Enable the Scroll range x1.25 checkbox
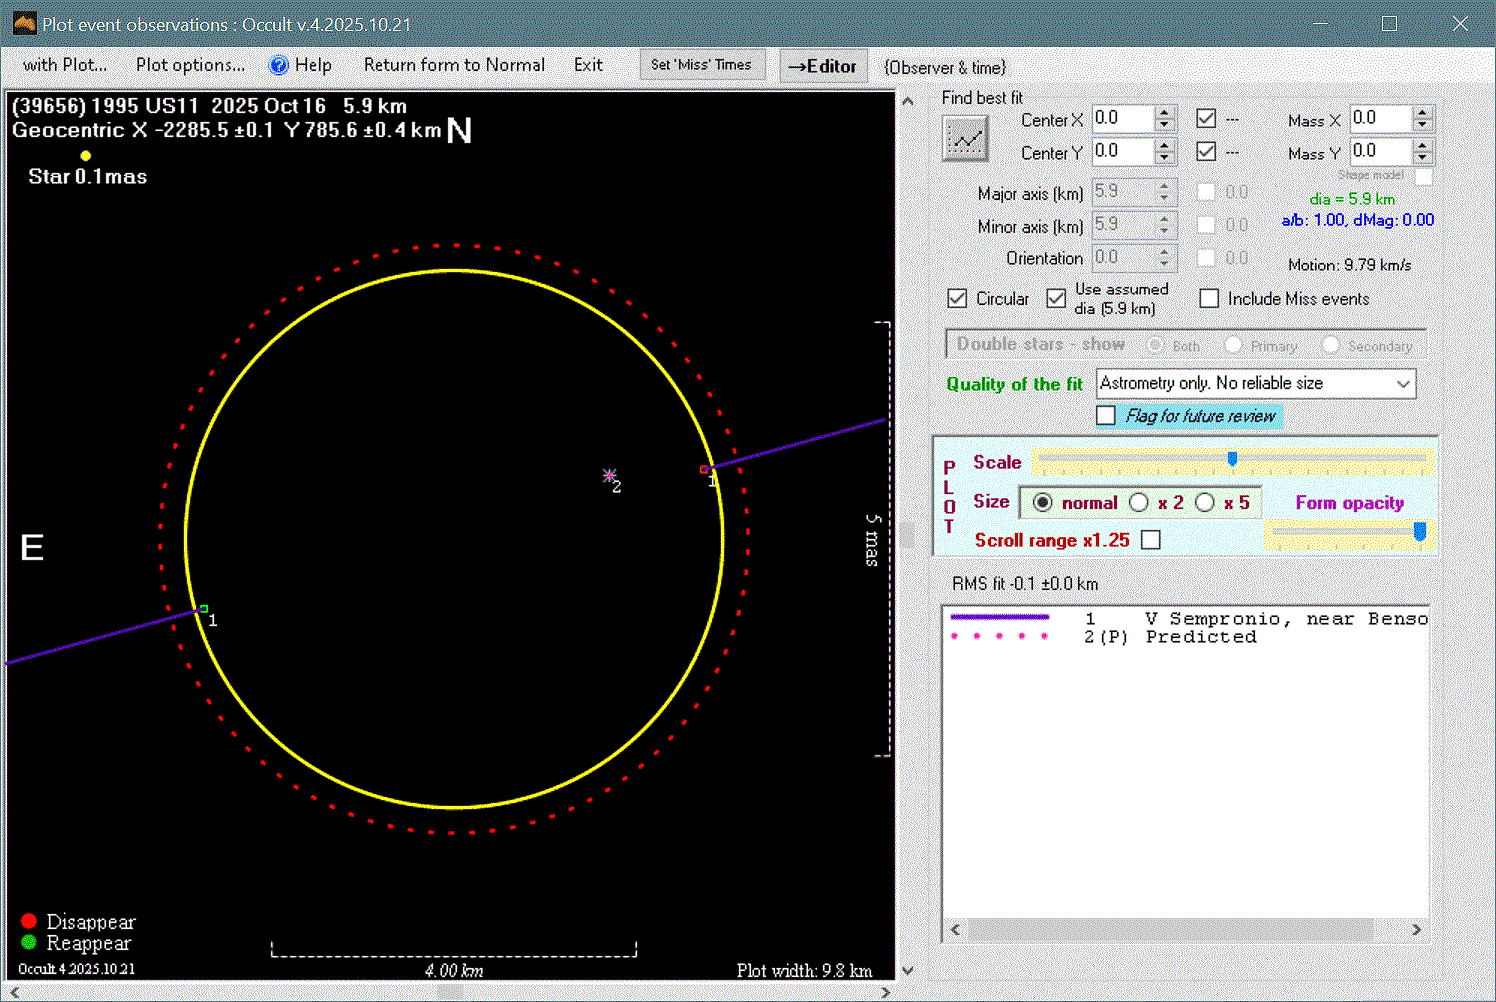 (x=1151, y=540)
